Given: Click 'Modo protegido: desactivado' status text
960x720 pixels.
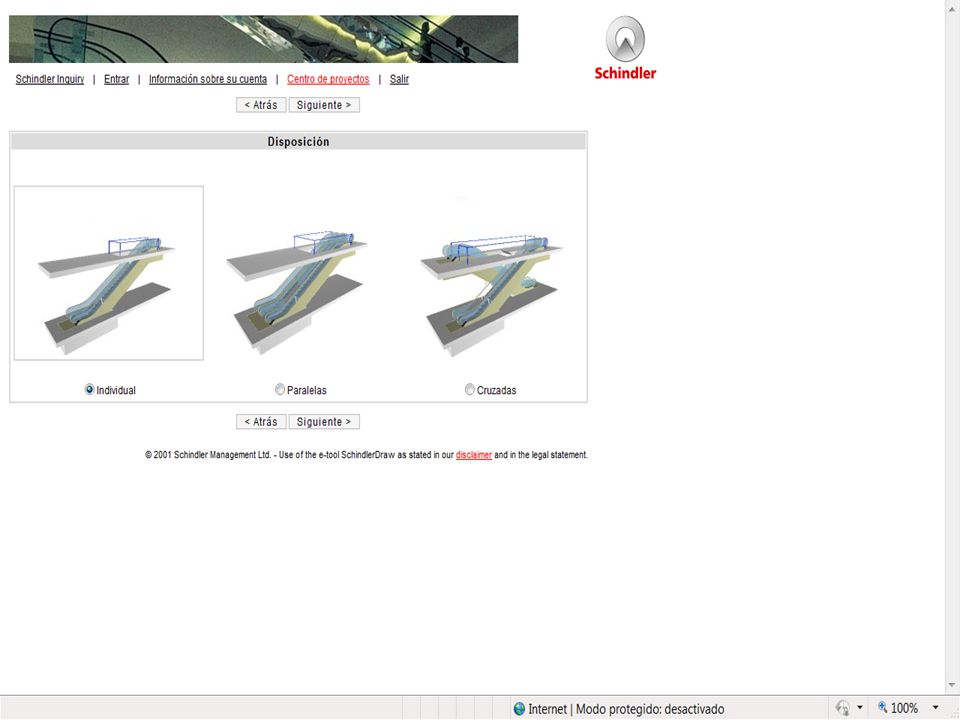Looking at the screenshot, I should pos(650,709).
